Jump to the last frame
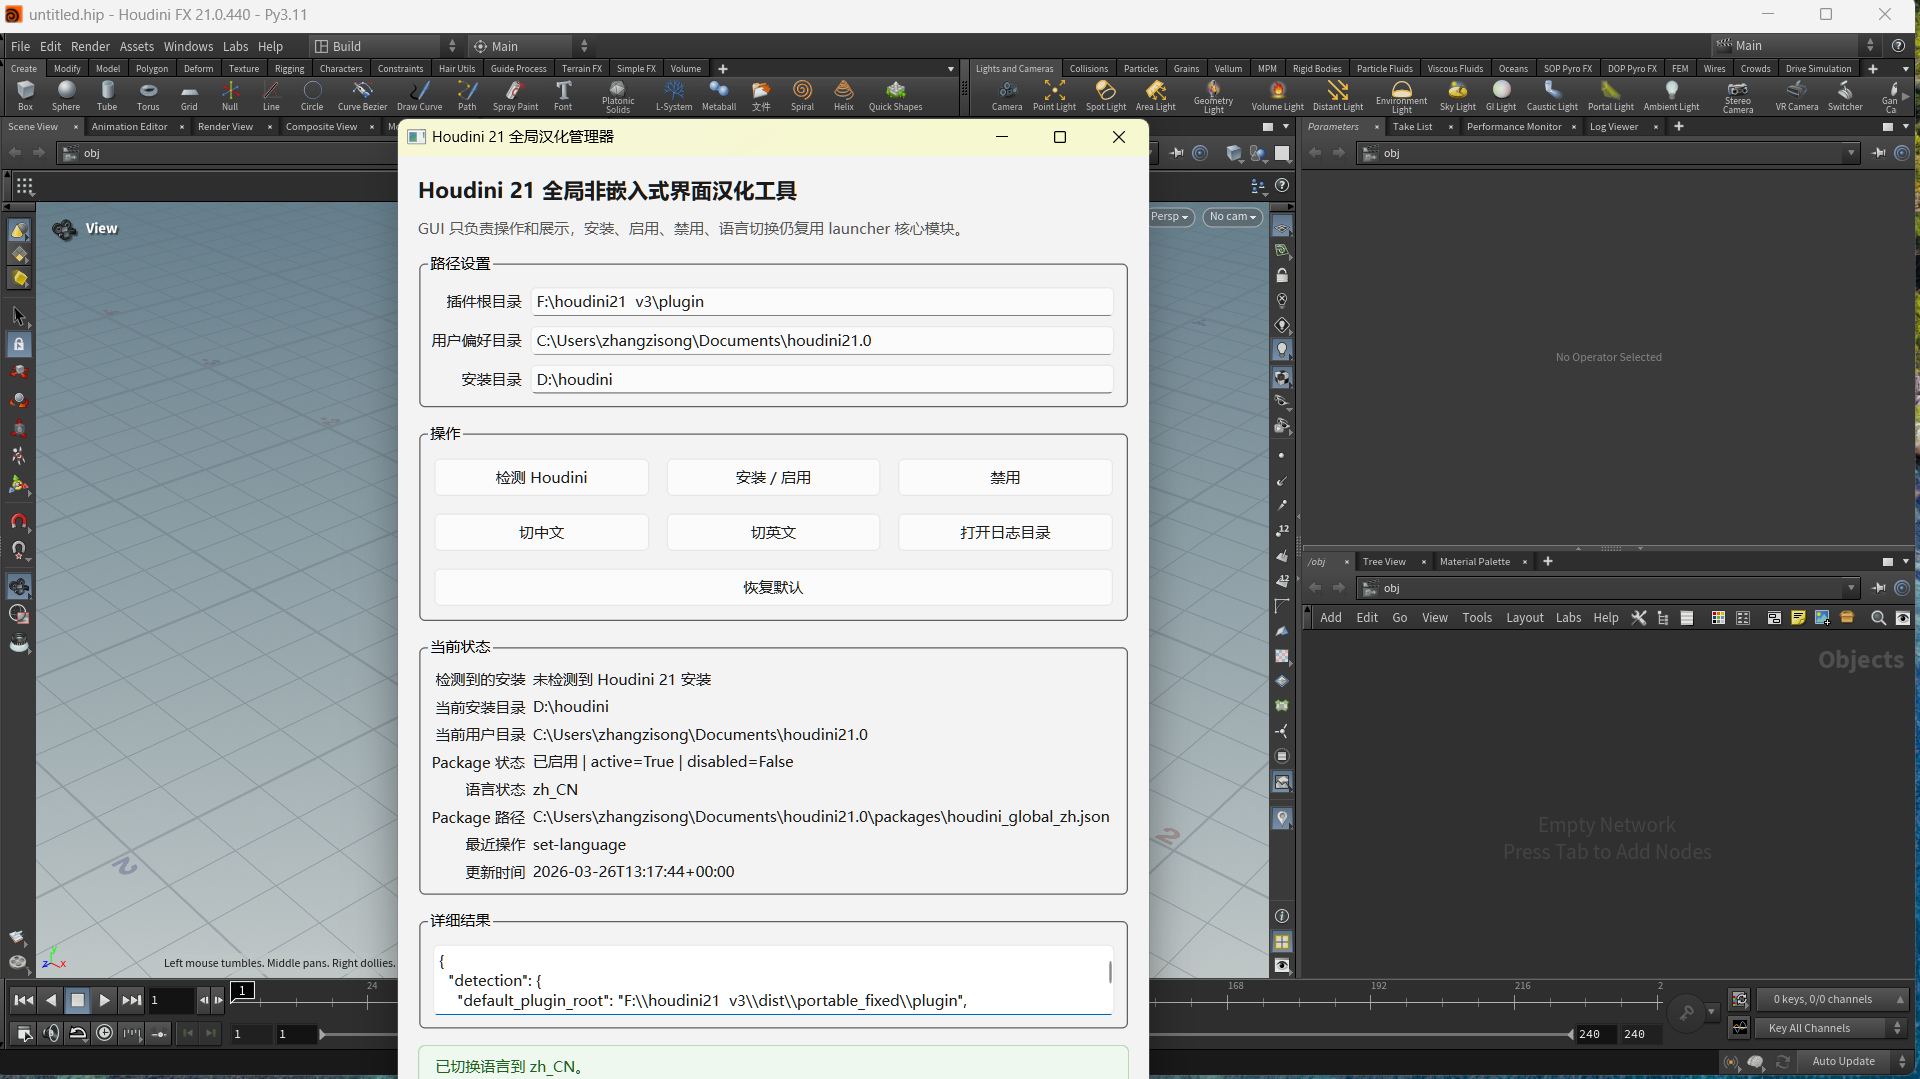Viewport: 1920px width, 1079px height. 131,1000
